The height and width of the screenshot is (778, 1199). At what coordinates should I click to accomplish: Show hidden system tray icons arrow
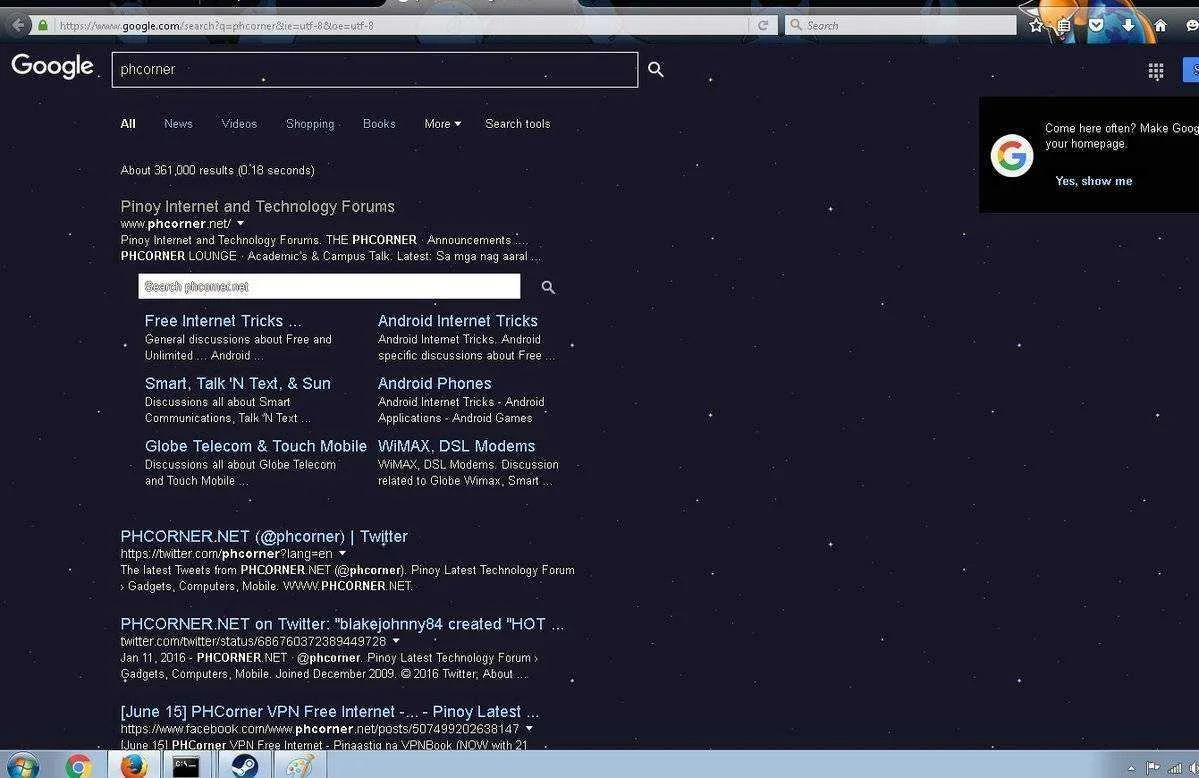click(1131, 768)
